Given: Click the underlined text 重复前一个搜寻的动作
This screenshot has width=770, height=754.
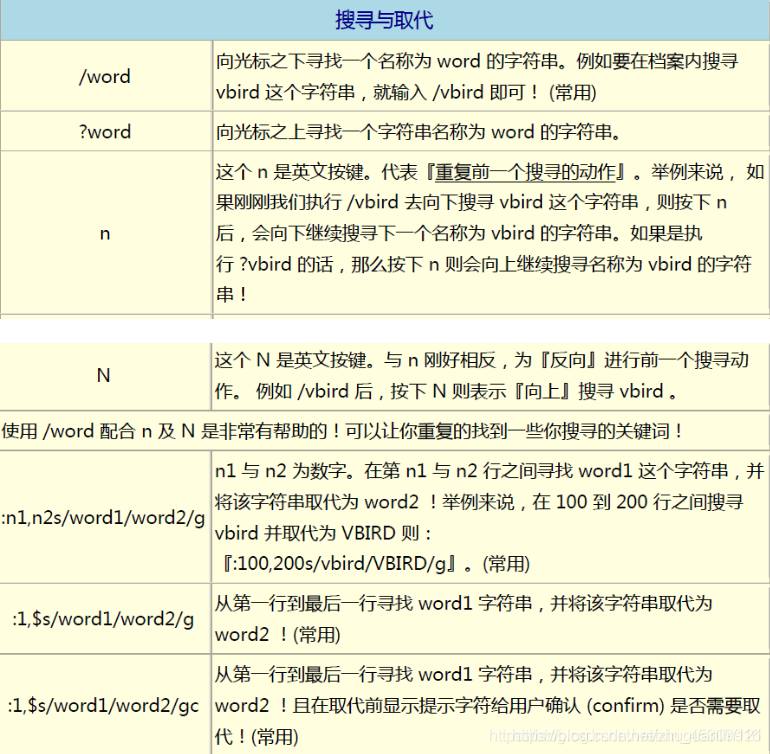Looking at the screenshot, I should (x=525, y=172).
